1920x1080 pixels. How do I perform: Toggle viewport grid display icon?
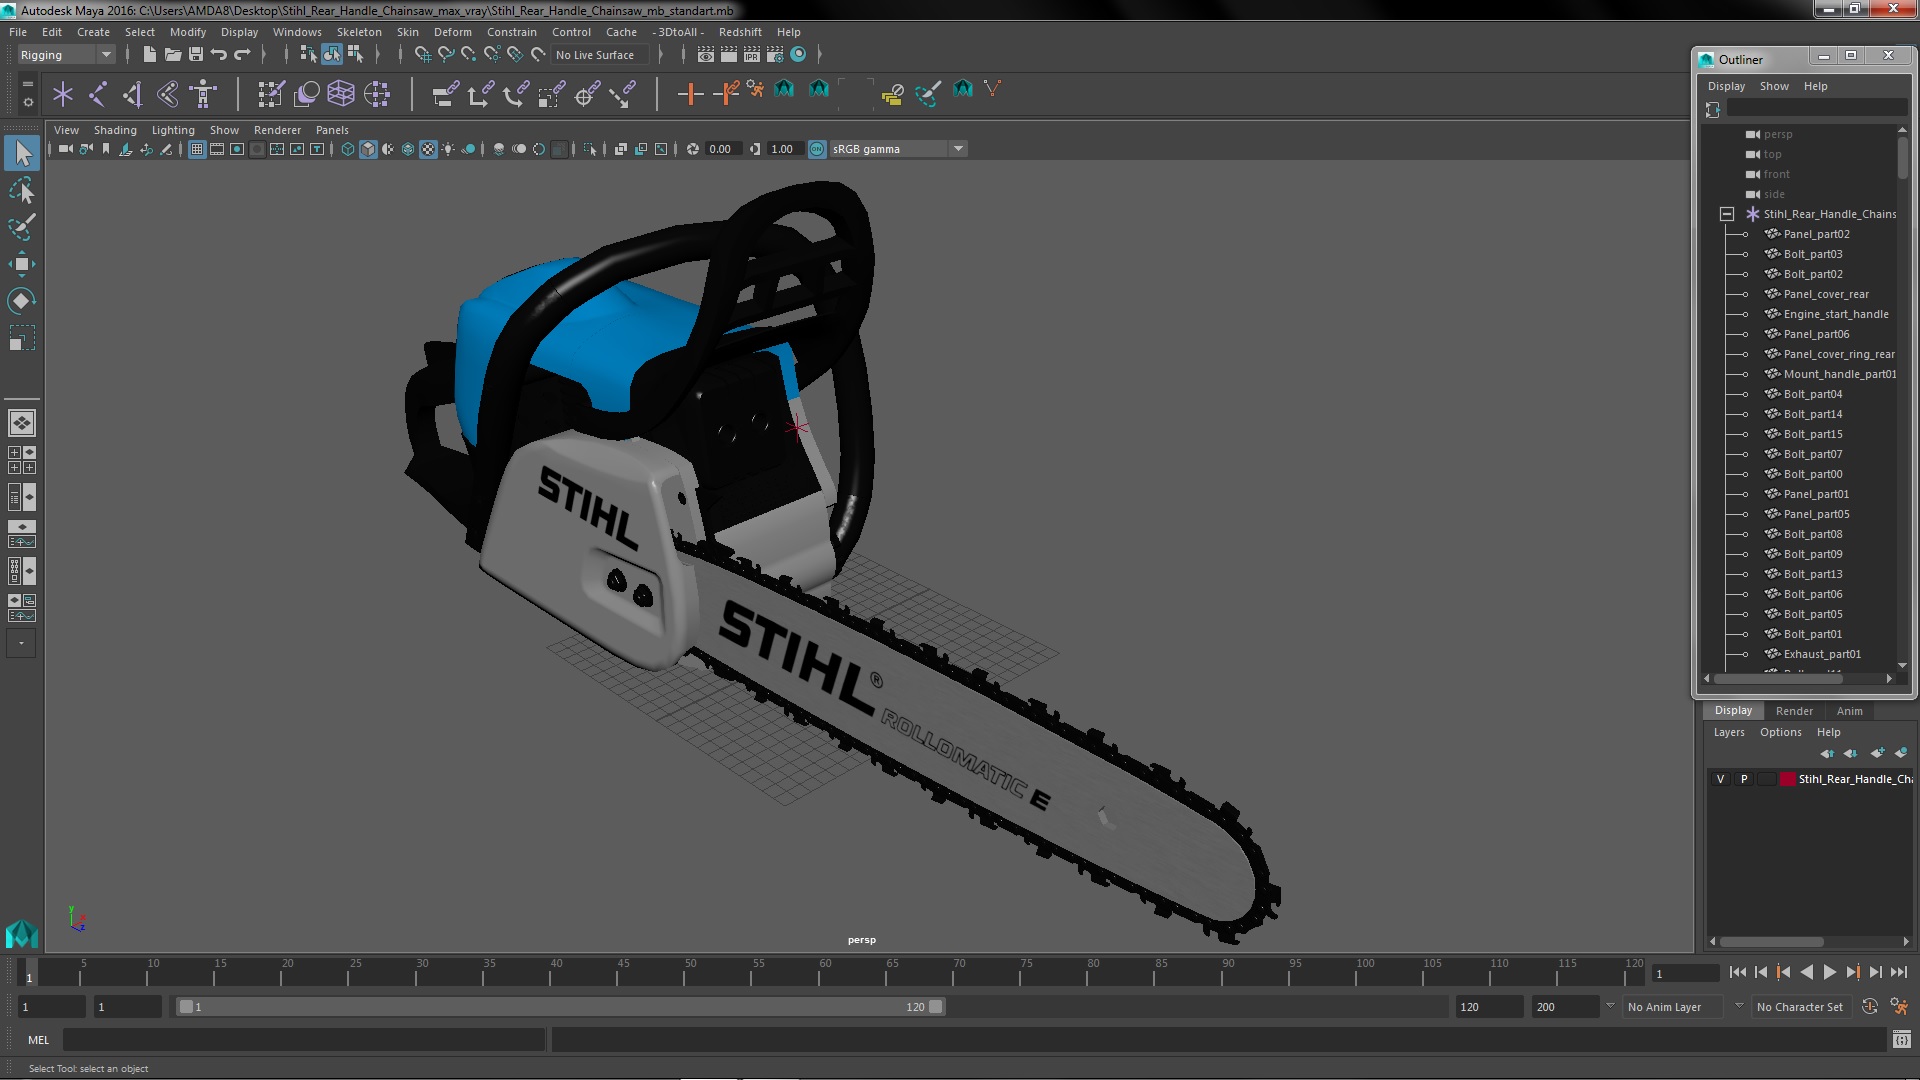click(x=197, y=149)
